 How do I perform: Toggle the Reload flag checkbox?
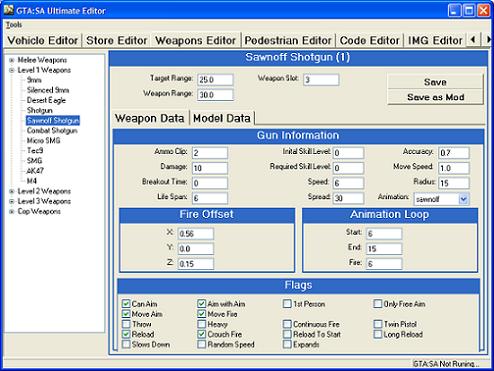coord(126,334)
